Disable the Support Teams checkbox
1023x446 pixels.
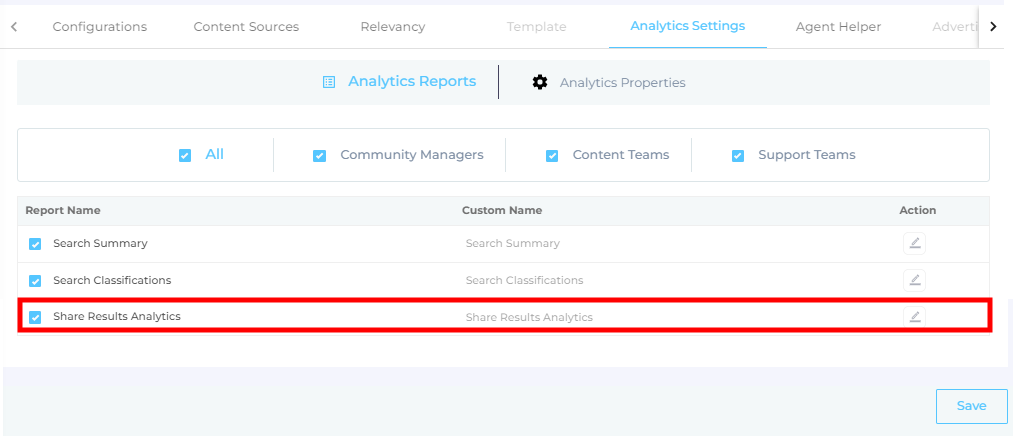738,156
